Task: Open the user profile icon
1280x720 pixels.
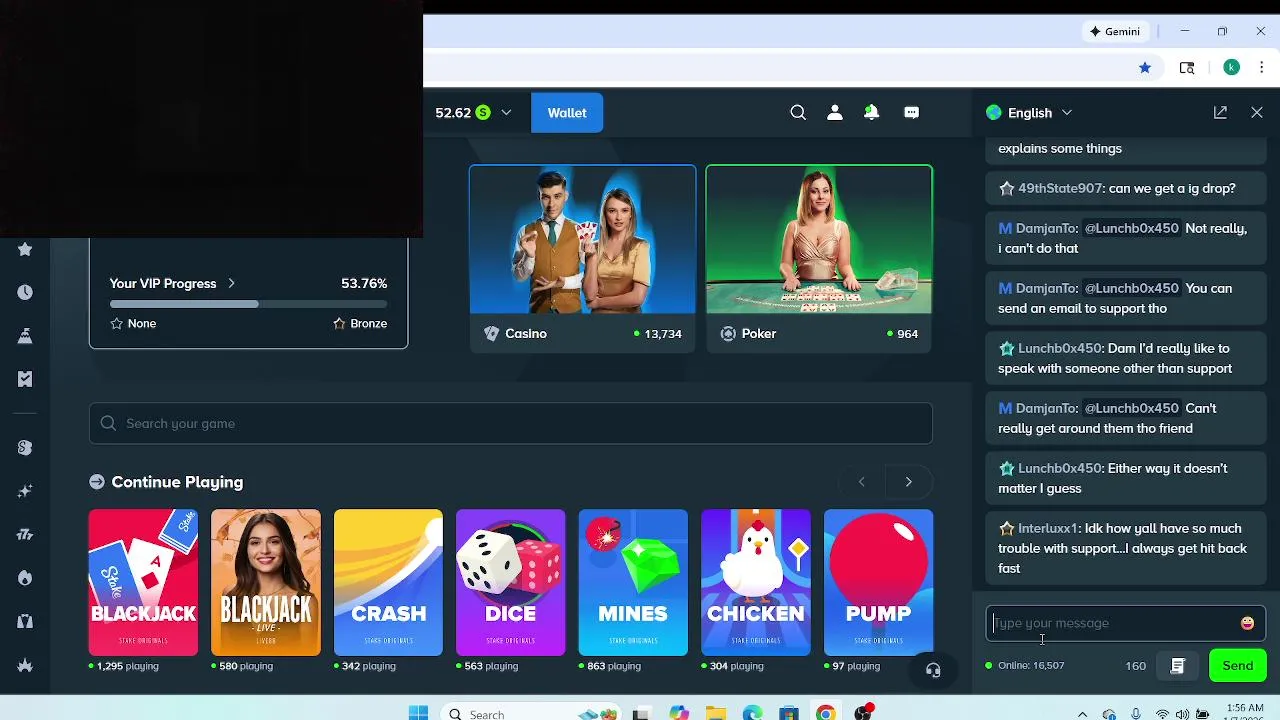Action: coord(835,113)
